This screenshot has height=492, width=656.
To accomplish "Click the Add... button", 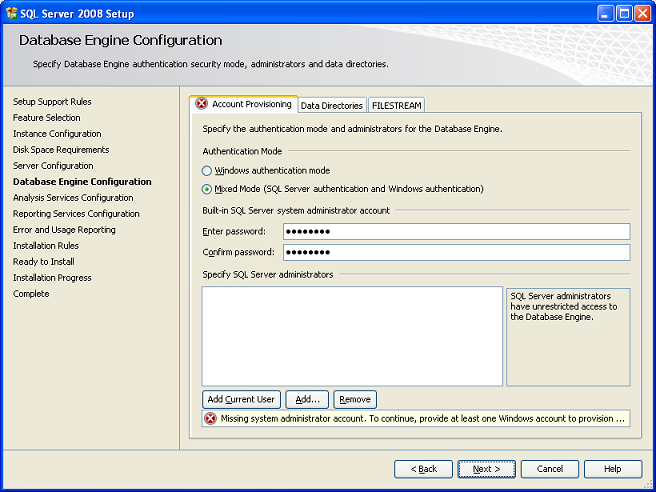I will point(307,400).
